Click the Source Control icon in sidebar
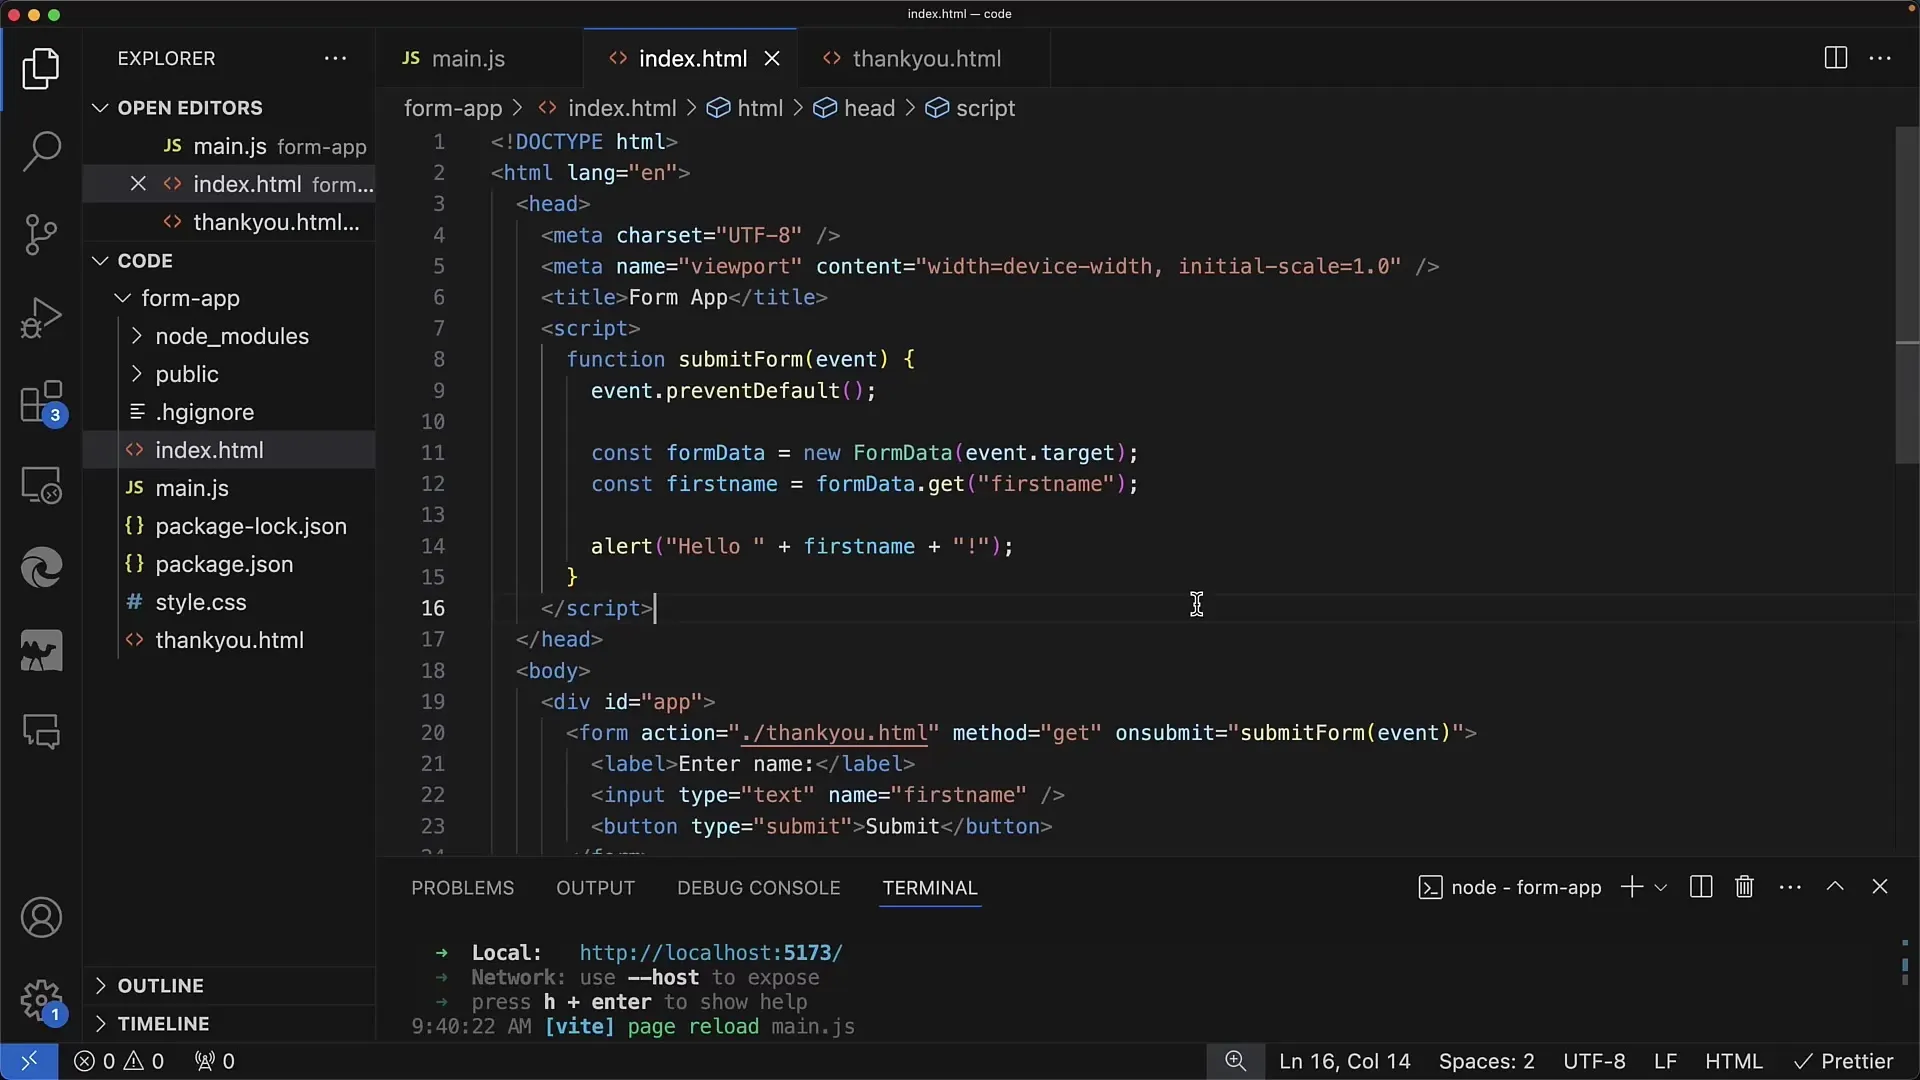1920x1080 pixels. pyautogui.click(x=41, y=233)
